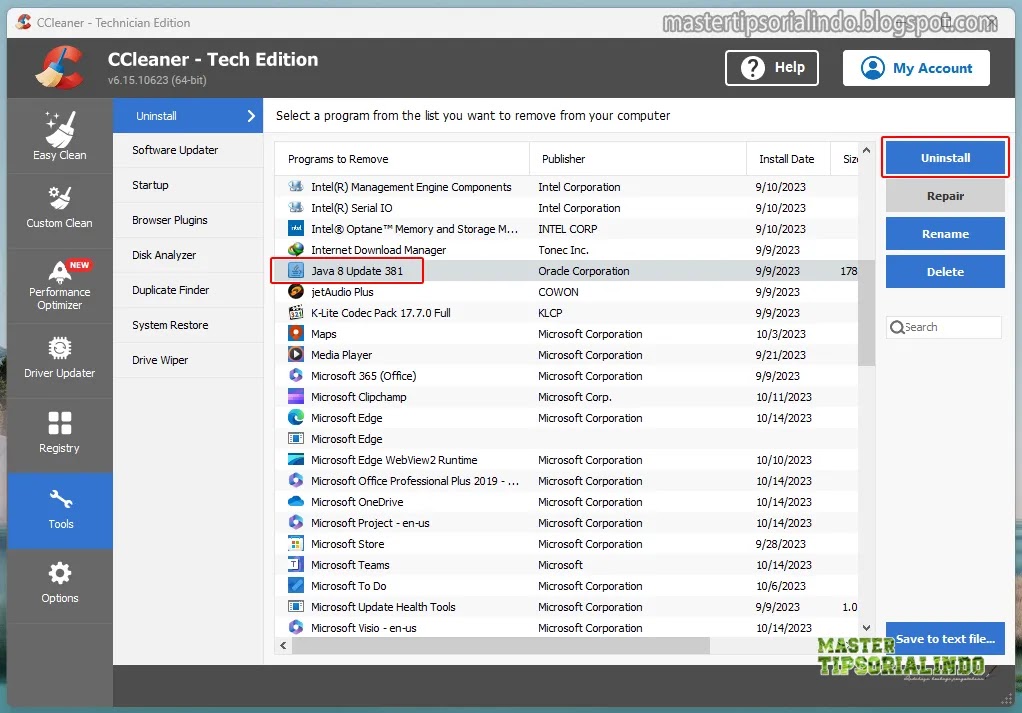1022x713 pixels.
Task: Open the Duplicate Finder tool
Action: (188, 290)
